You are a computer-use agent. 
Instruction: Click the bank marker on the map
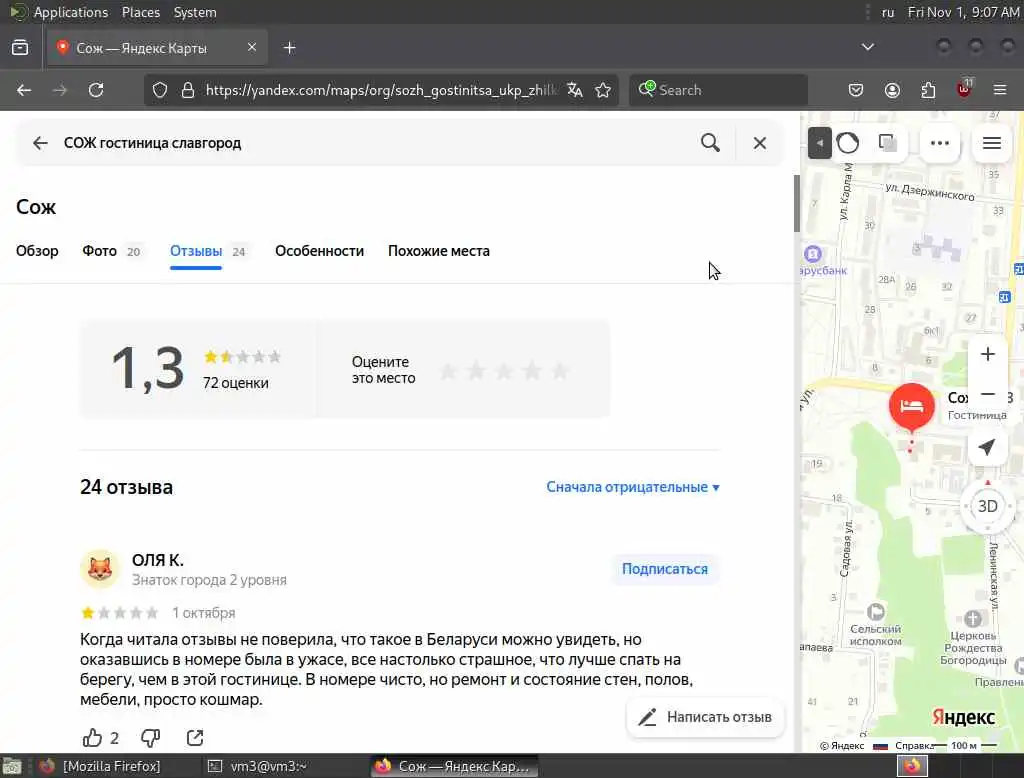[x=812, y=253]
